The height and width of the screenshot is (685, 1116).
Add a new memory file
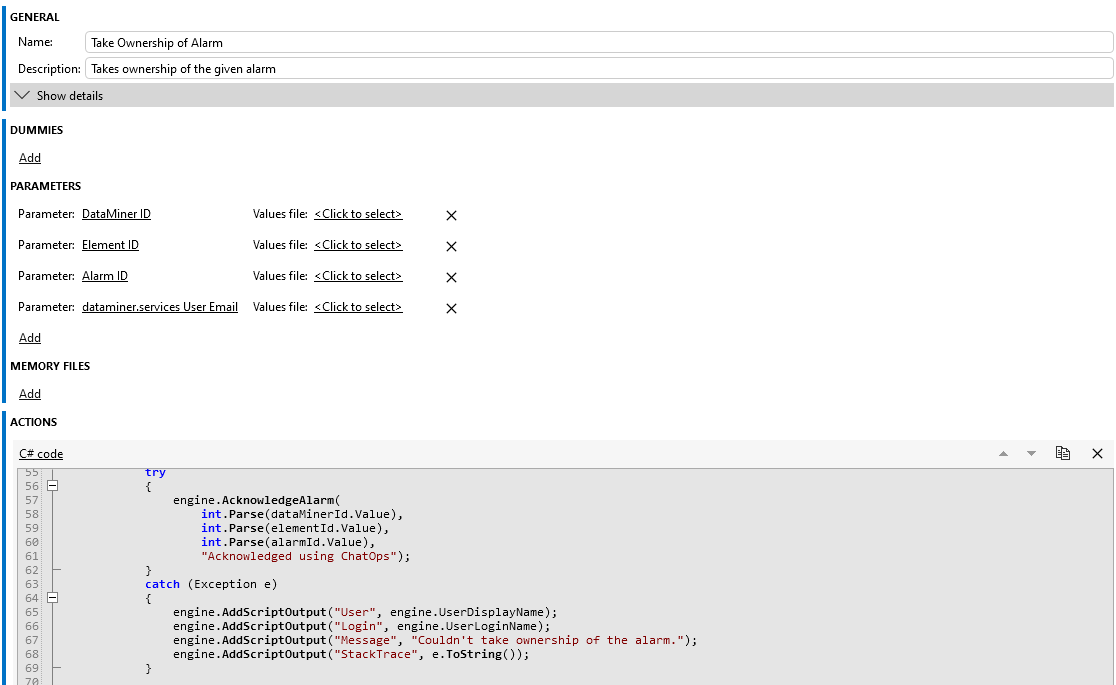30,394
